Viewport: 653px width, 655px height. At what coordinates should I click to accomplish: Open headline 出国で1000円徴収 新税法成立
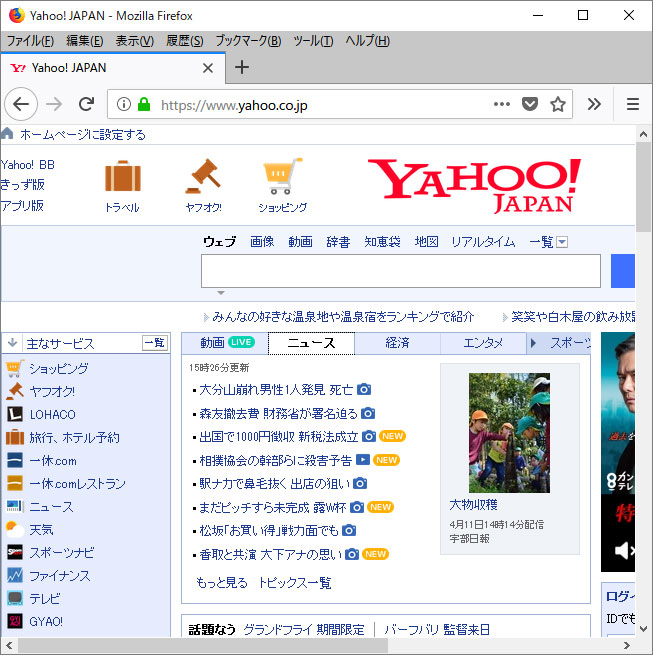[x=279, y=437]
